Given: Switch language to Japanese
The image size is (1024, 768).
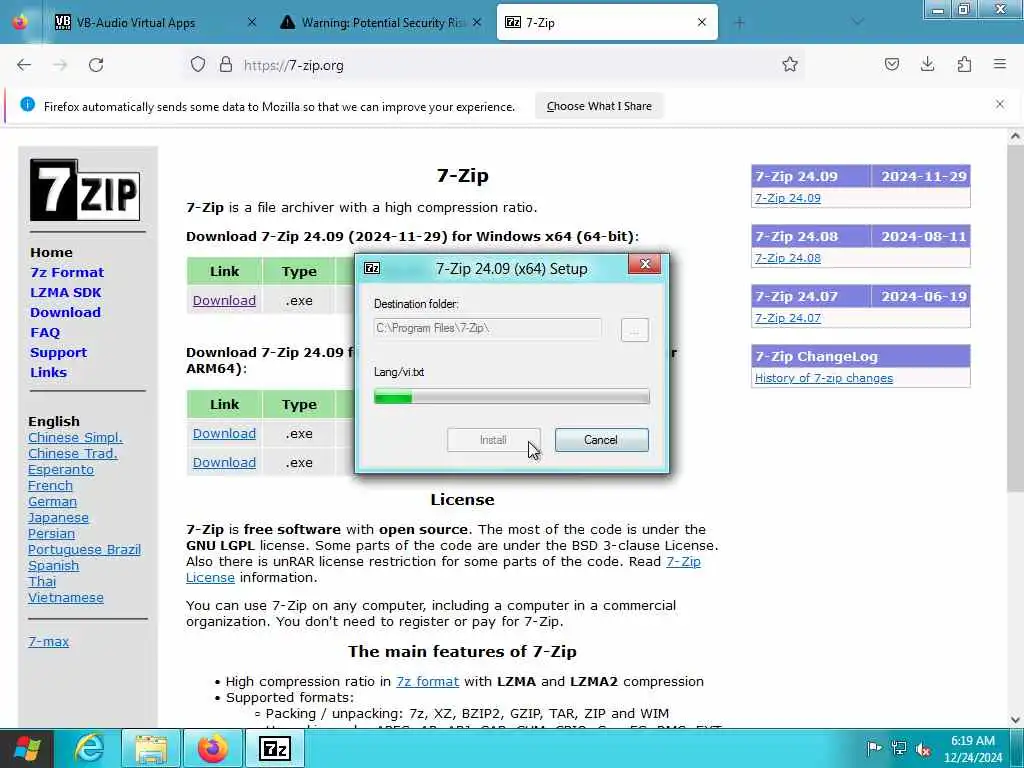Looking at the screenshot, I should click(58, 517).
